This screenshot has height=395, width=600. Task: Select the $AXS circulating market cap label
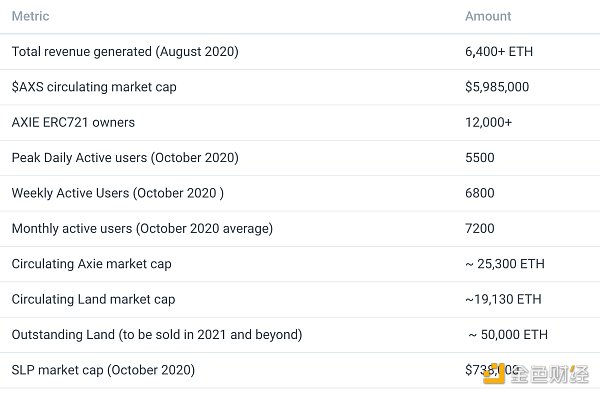tap(94, 87)
